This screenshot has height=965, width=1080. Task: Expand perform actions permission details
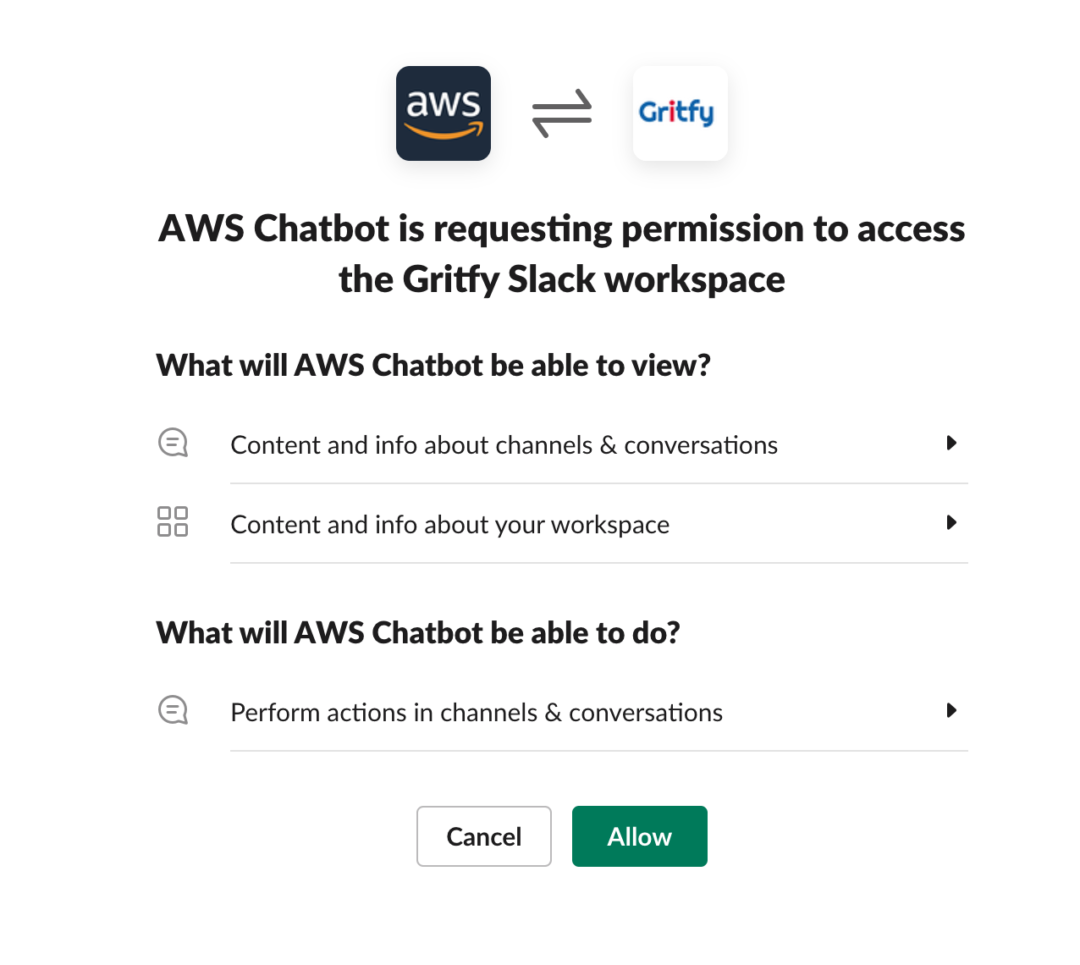click(951, 711)
